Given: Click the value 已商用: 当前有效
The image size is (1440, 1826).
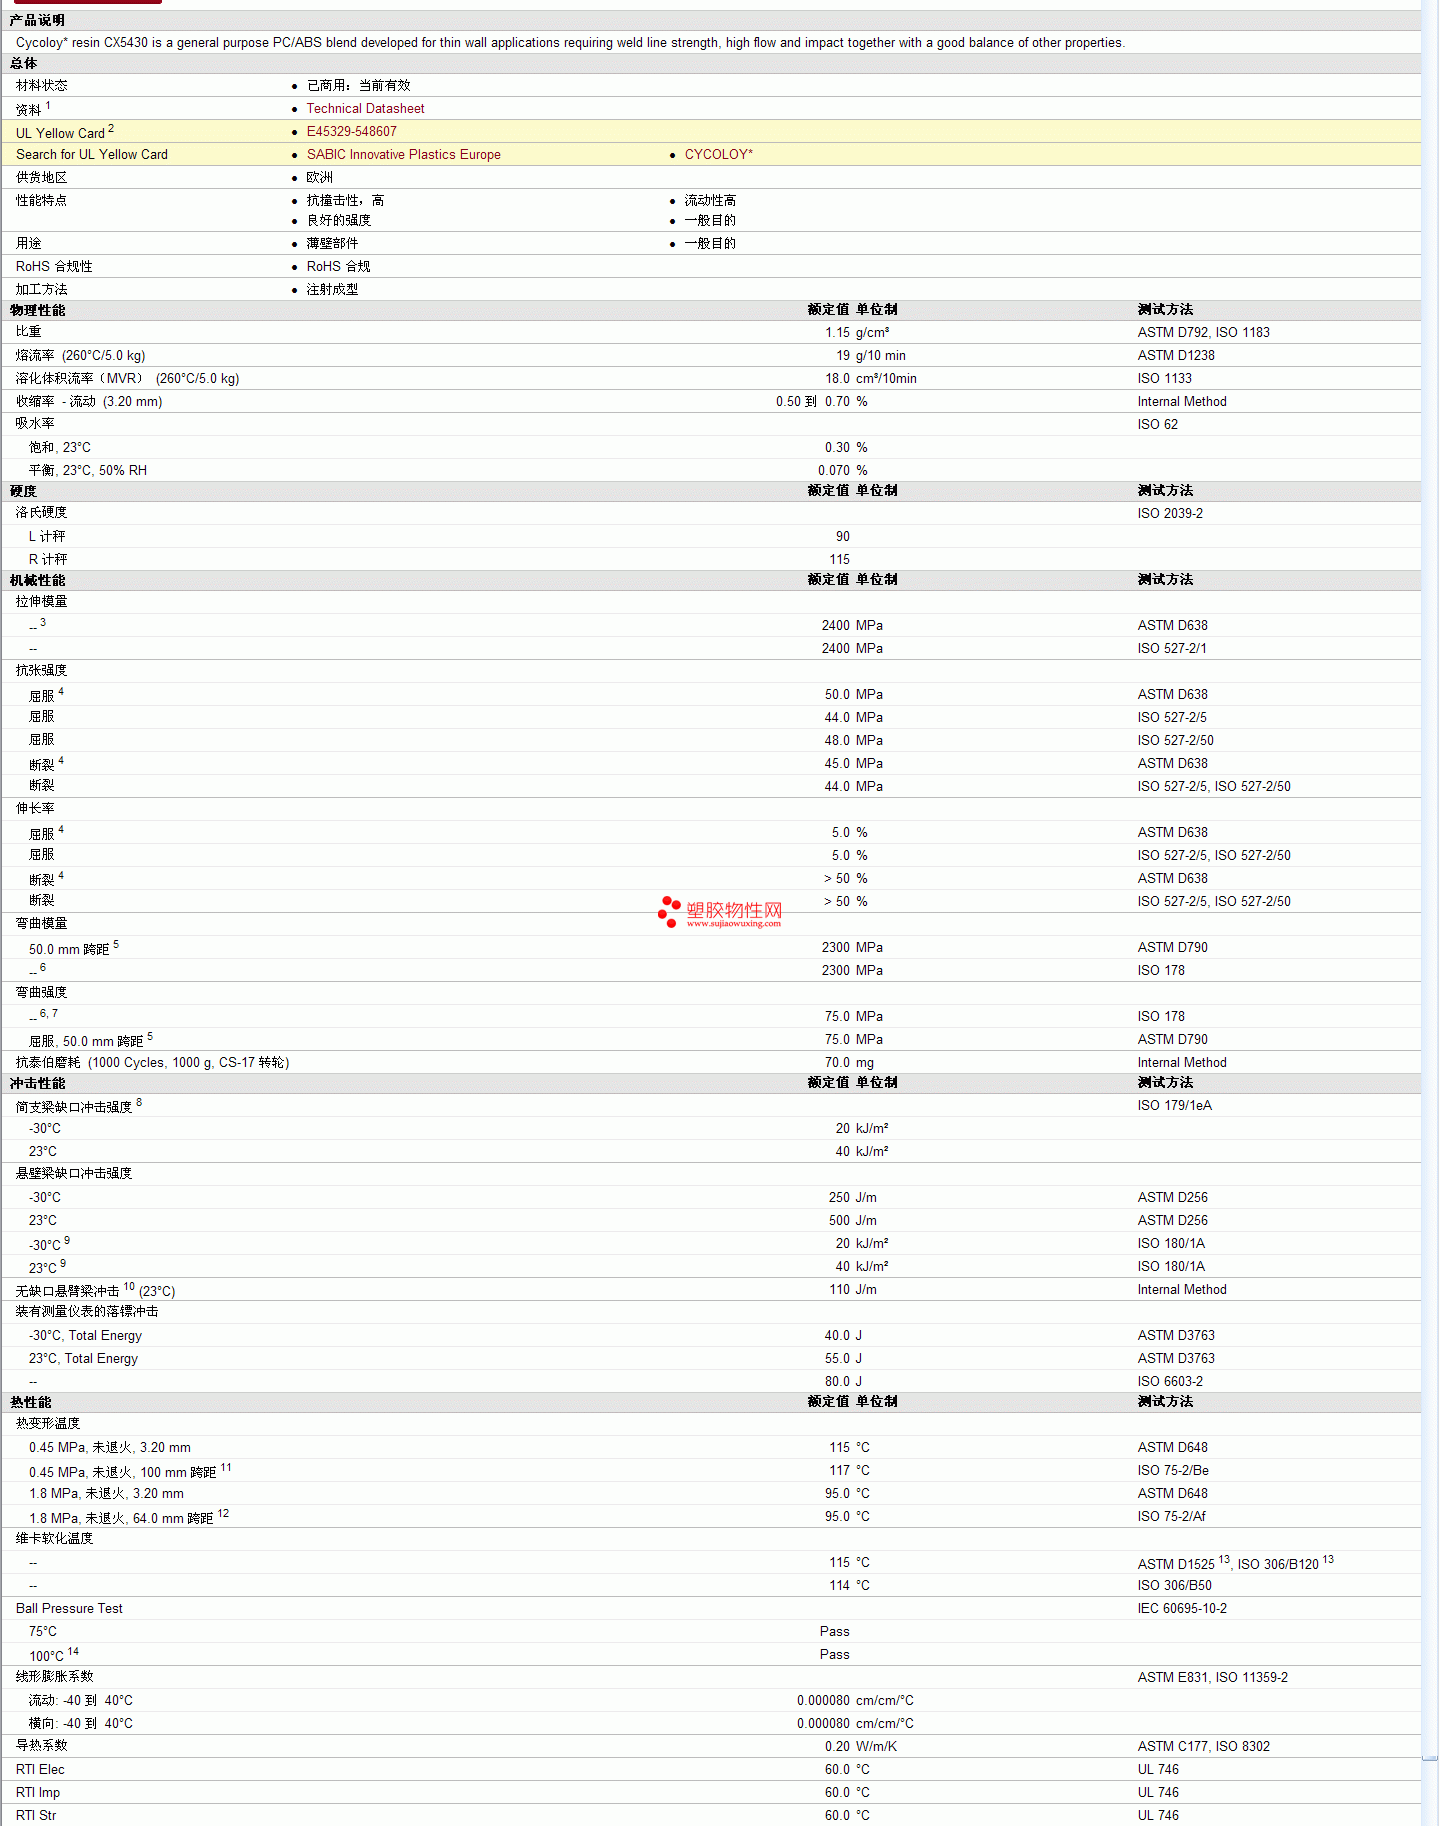Looking at the screenshot, I should (x=358, y=85).
